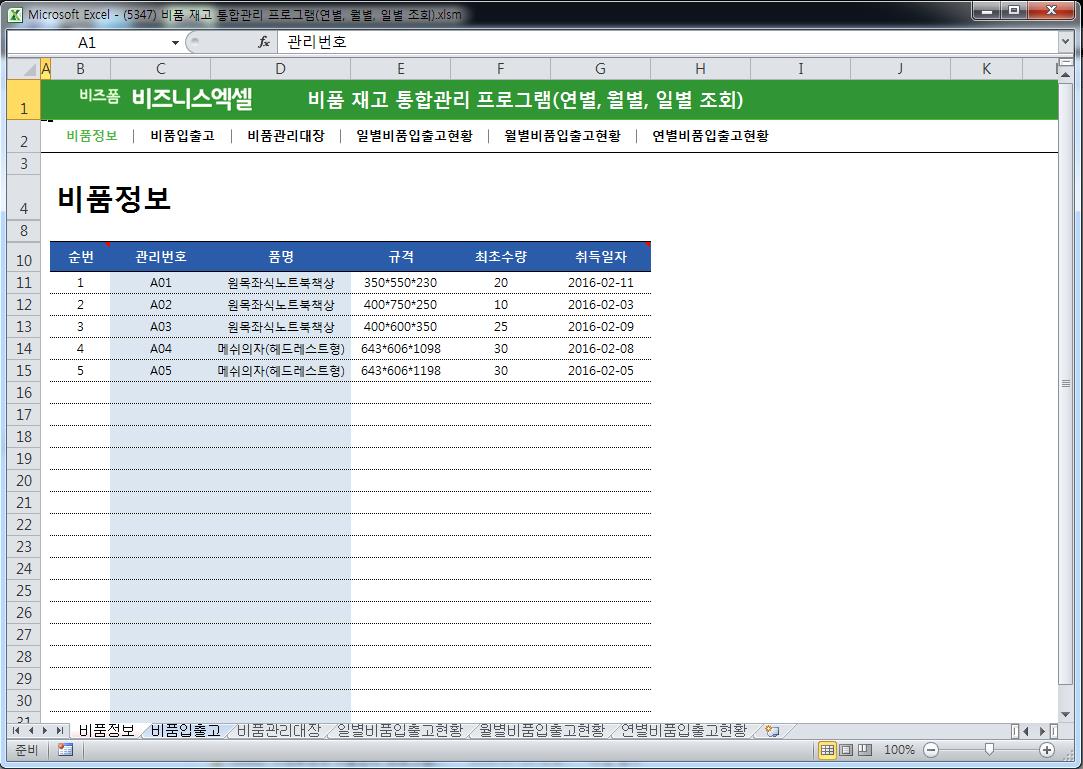
Task: Switch to Page Break Preview view
Action: [x=865, y=750]
